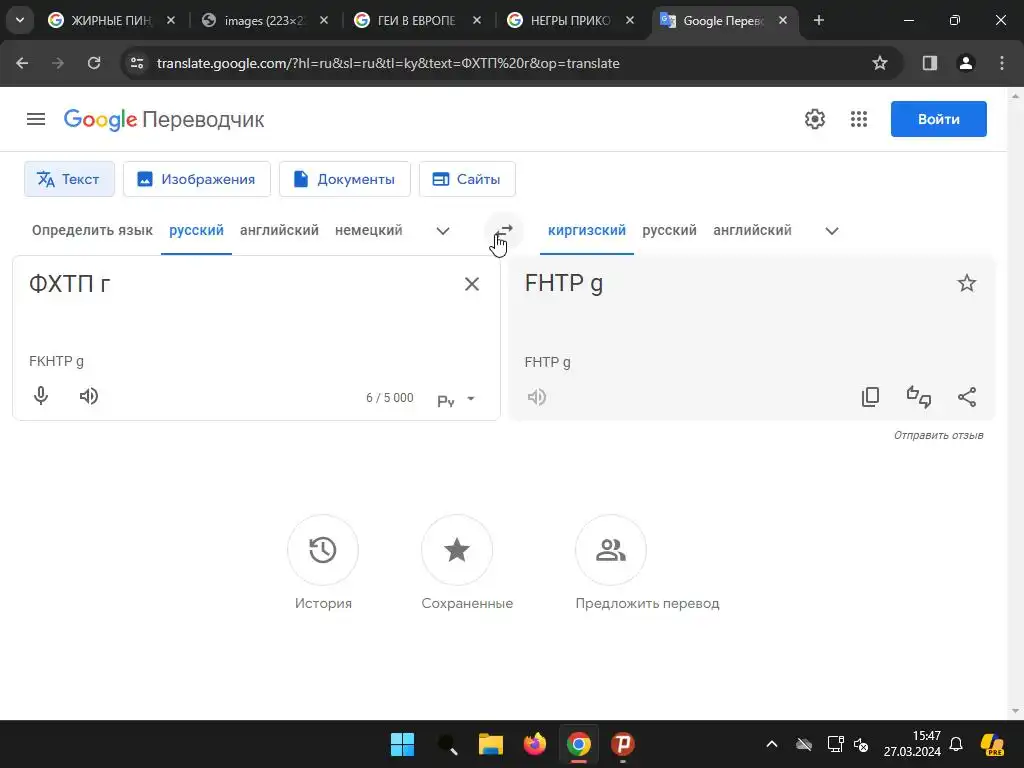1024x768 pixels.
Task: Expand more source languages chevron
Action: (x=443, y=231)
